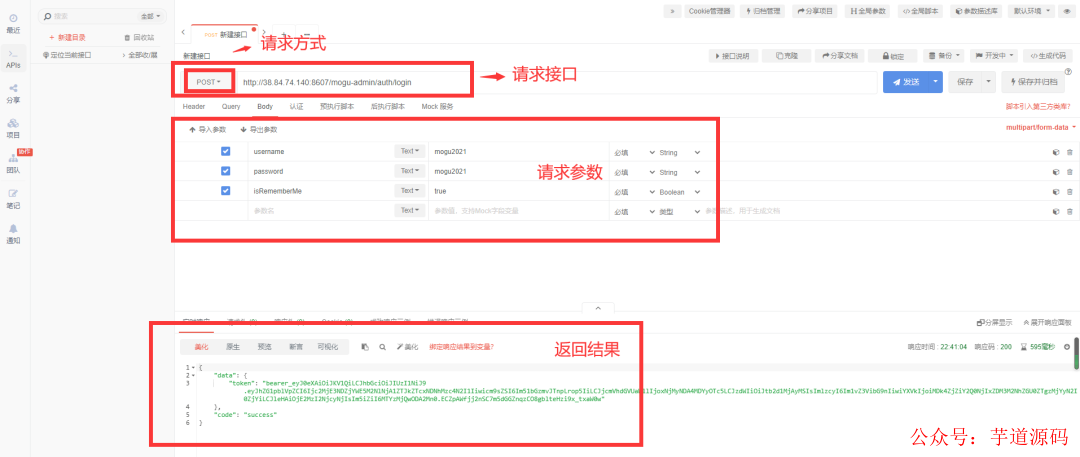Click the 美化 beautify wand in response toolbar
This screenshot has height=457, width=1080.
(407, 347)
